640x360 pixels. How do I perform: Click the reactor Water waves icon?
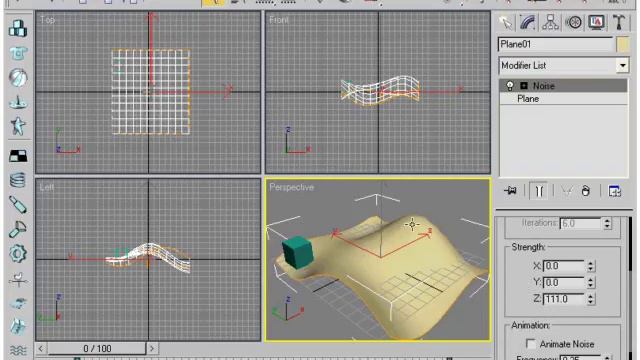click(18, 350)
